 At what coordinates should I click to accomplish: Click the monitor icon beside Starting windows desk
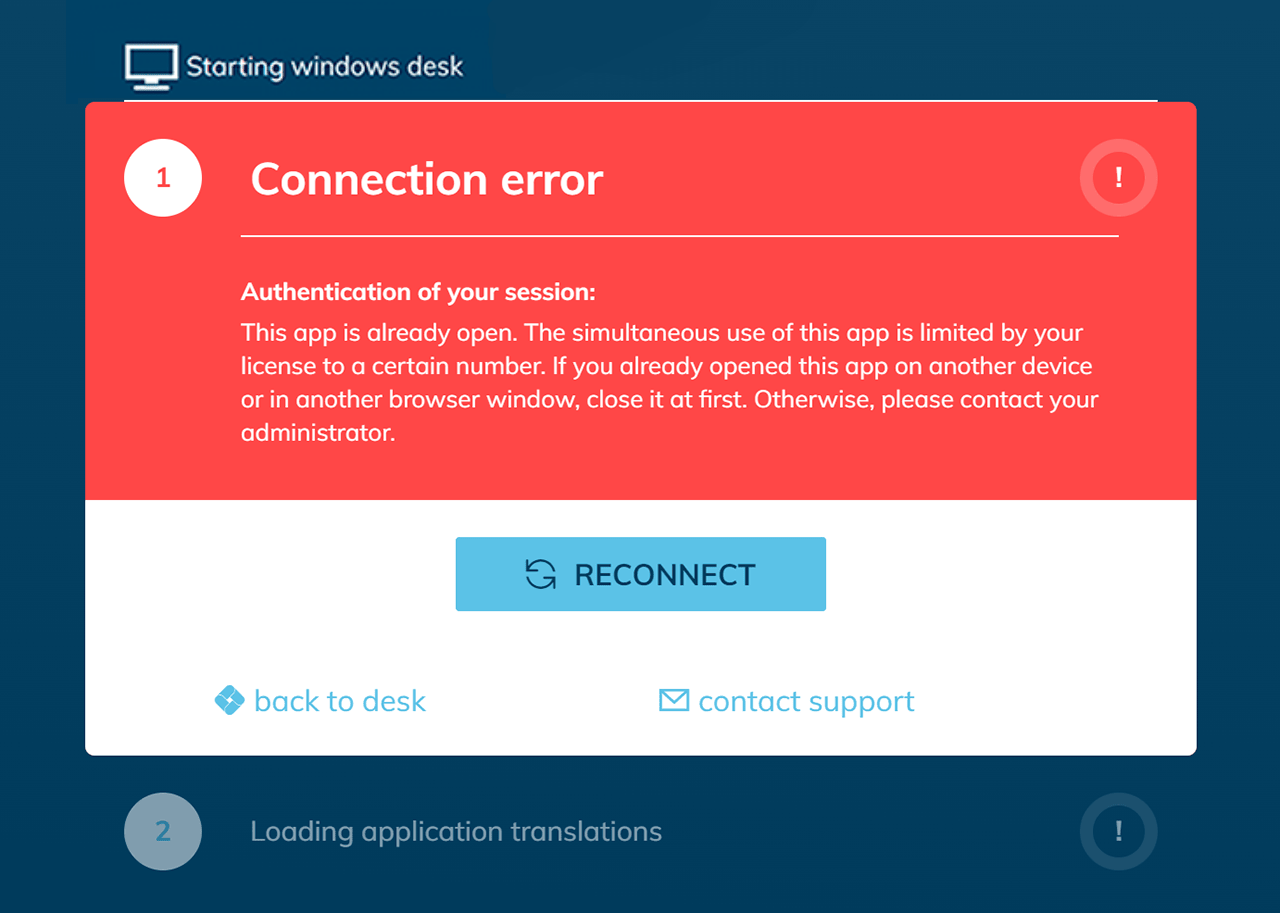pos(151,67)
